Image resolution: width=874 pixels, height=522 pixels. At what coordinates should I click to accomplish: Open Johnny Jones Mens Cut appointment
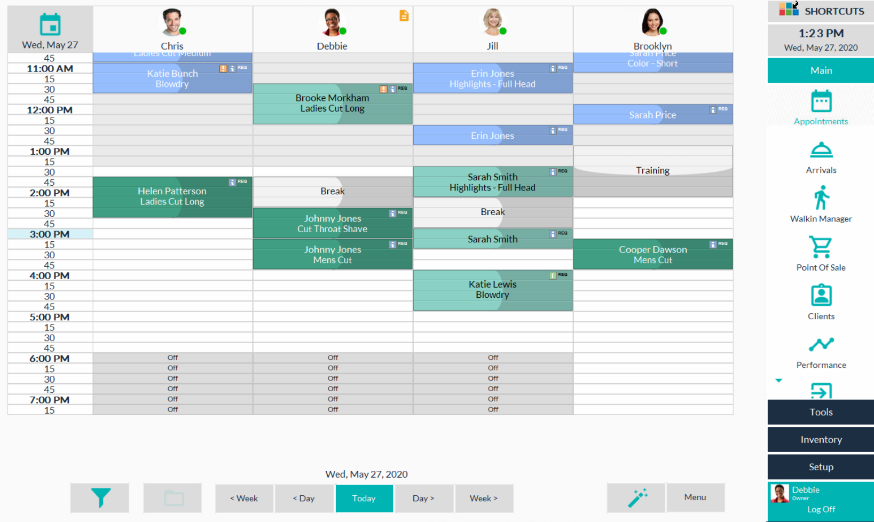tap(333, 254)
